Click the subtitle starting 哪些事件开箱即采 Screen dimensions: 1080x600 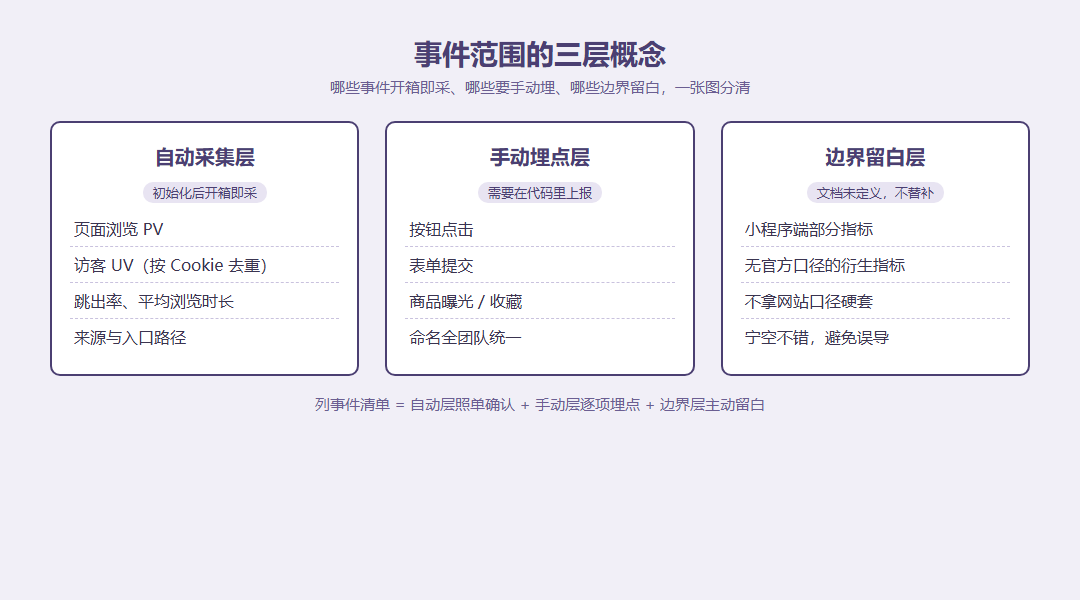[540, 87]
